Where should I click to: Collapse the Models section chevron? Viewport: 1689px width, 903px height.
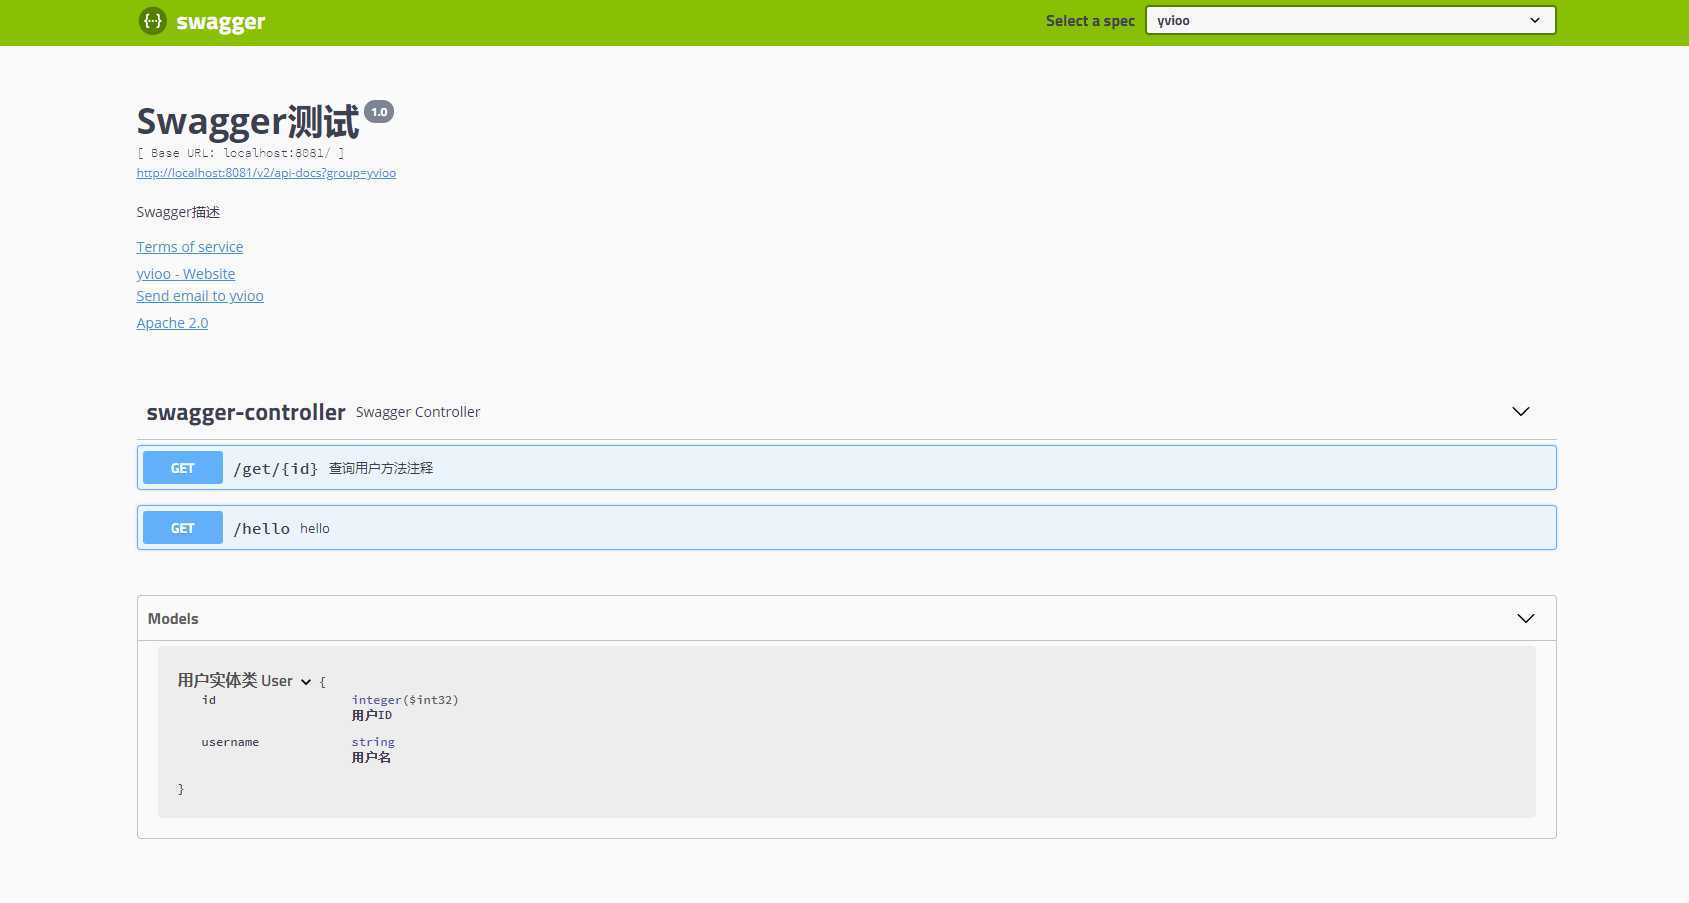[1525, 619]
